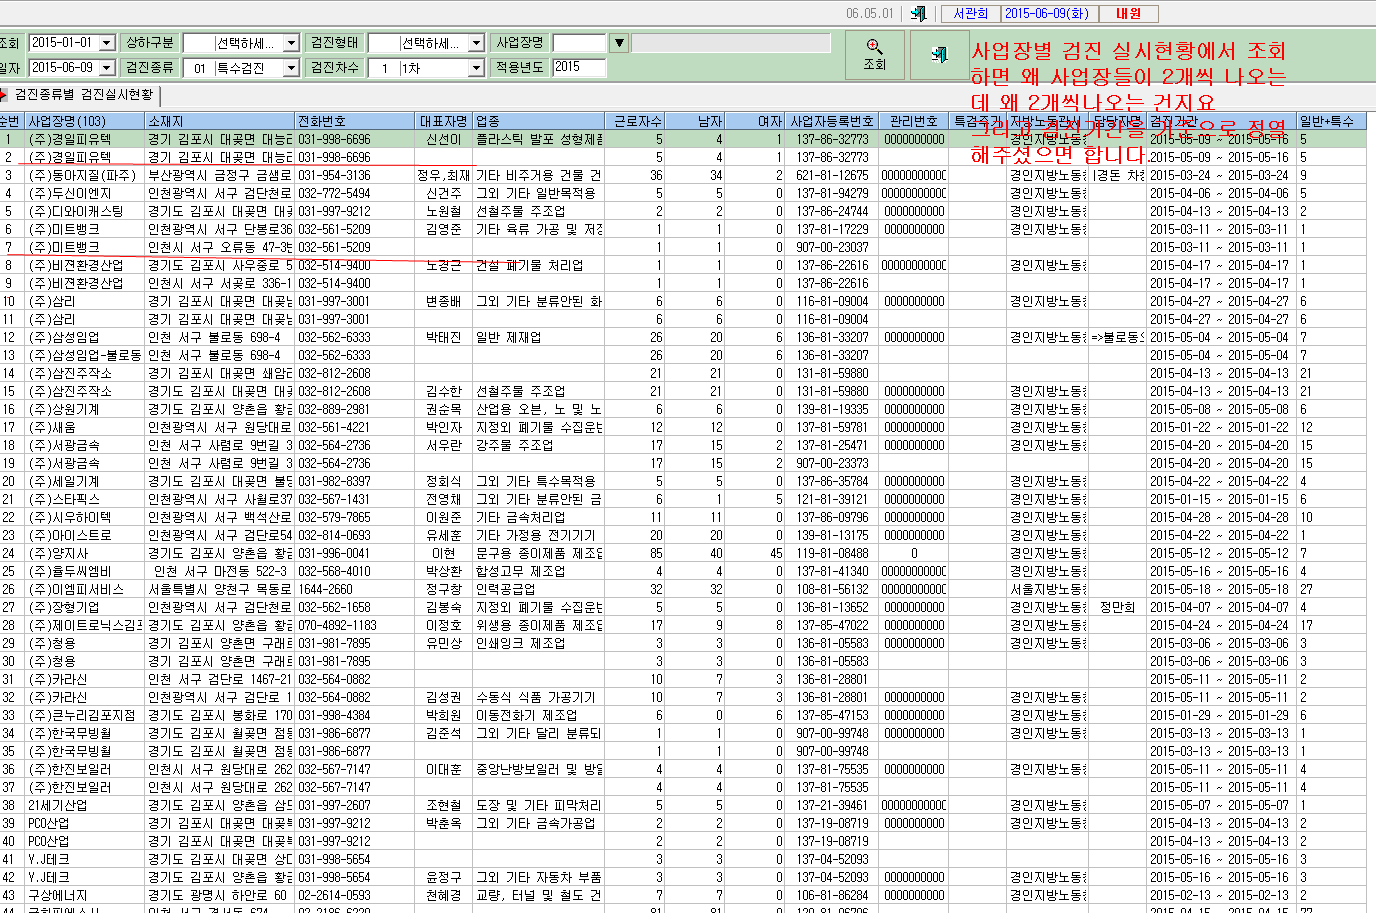1376x913 pixels.
Task: Click the 서관희 user label
Action: tap(970, 13)
